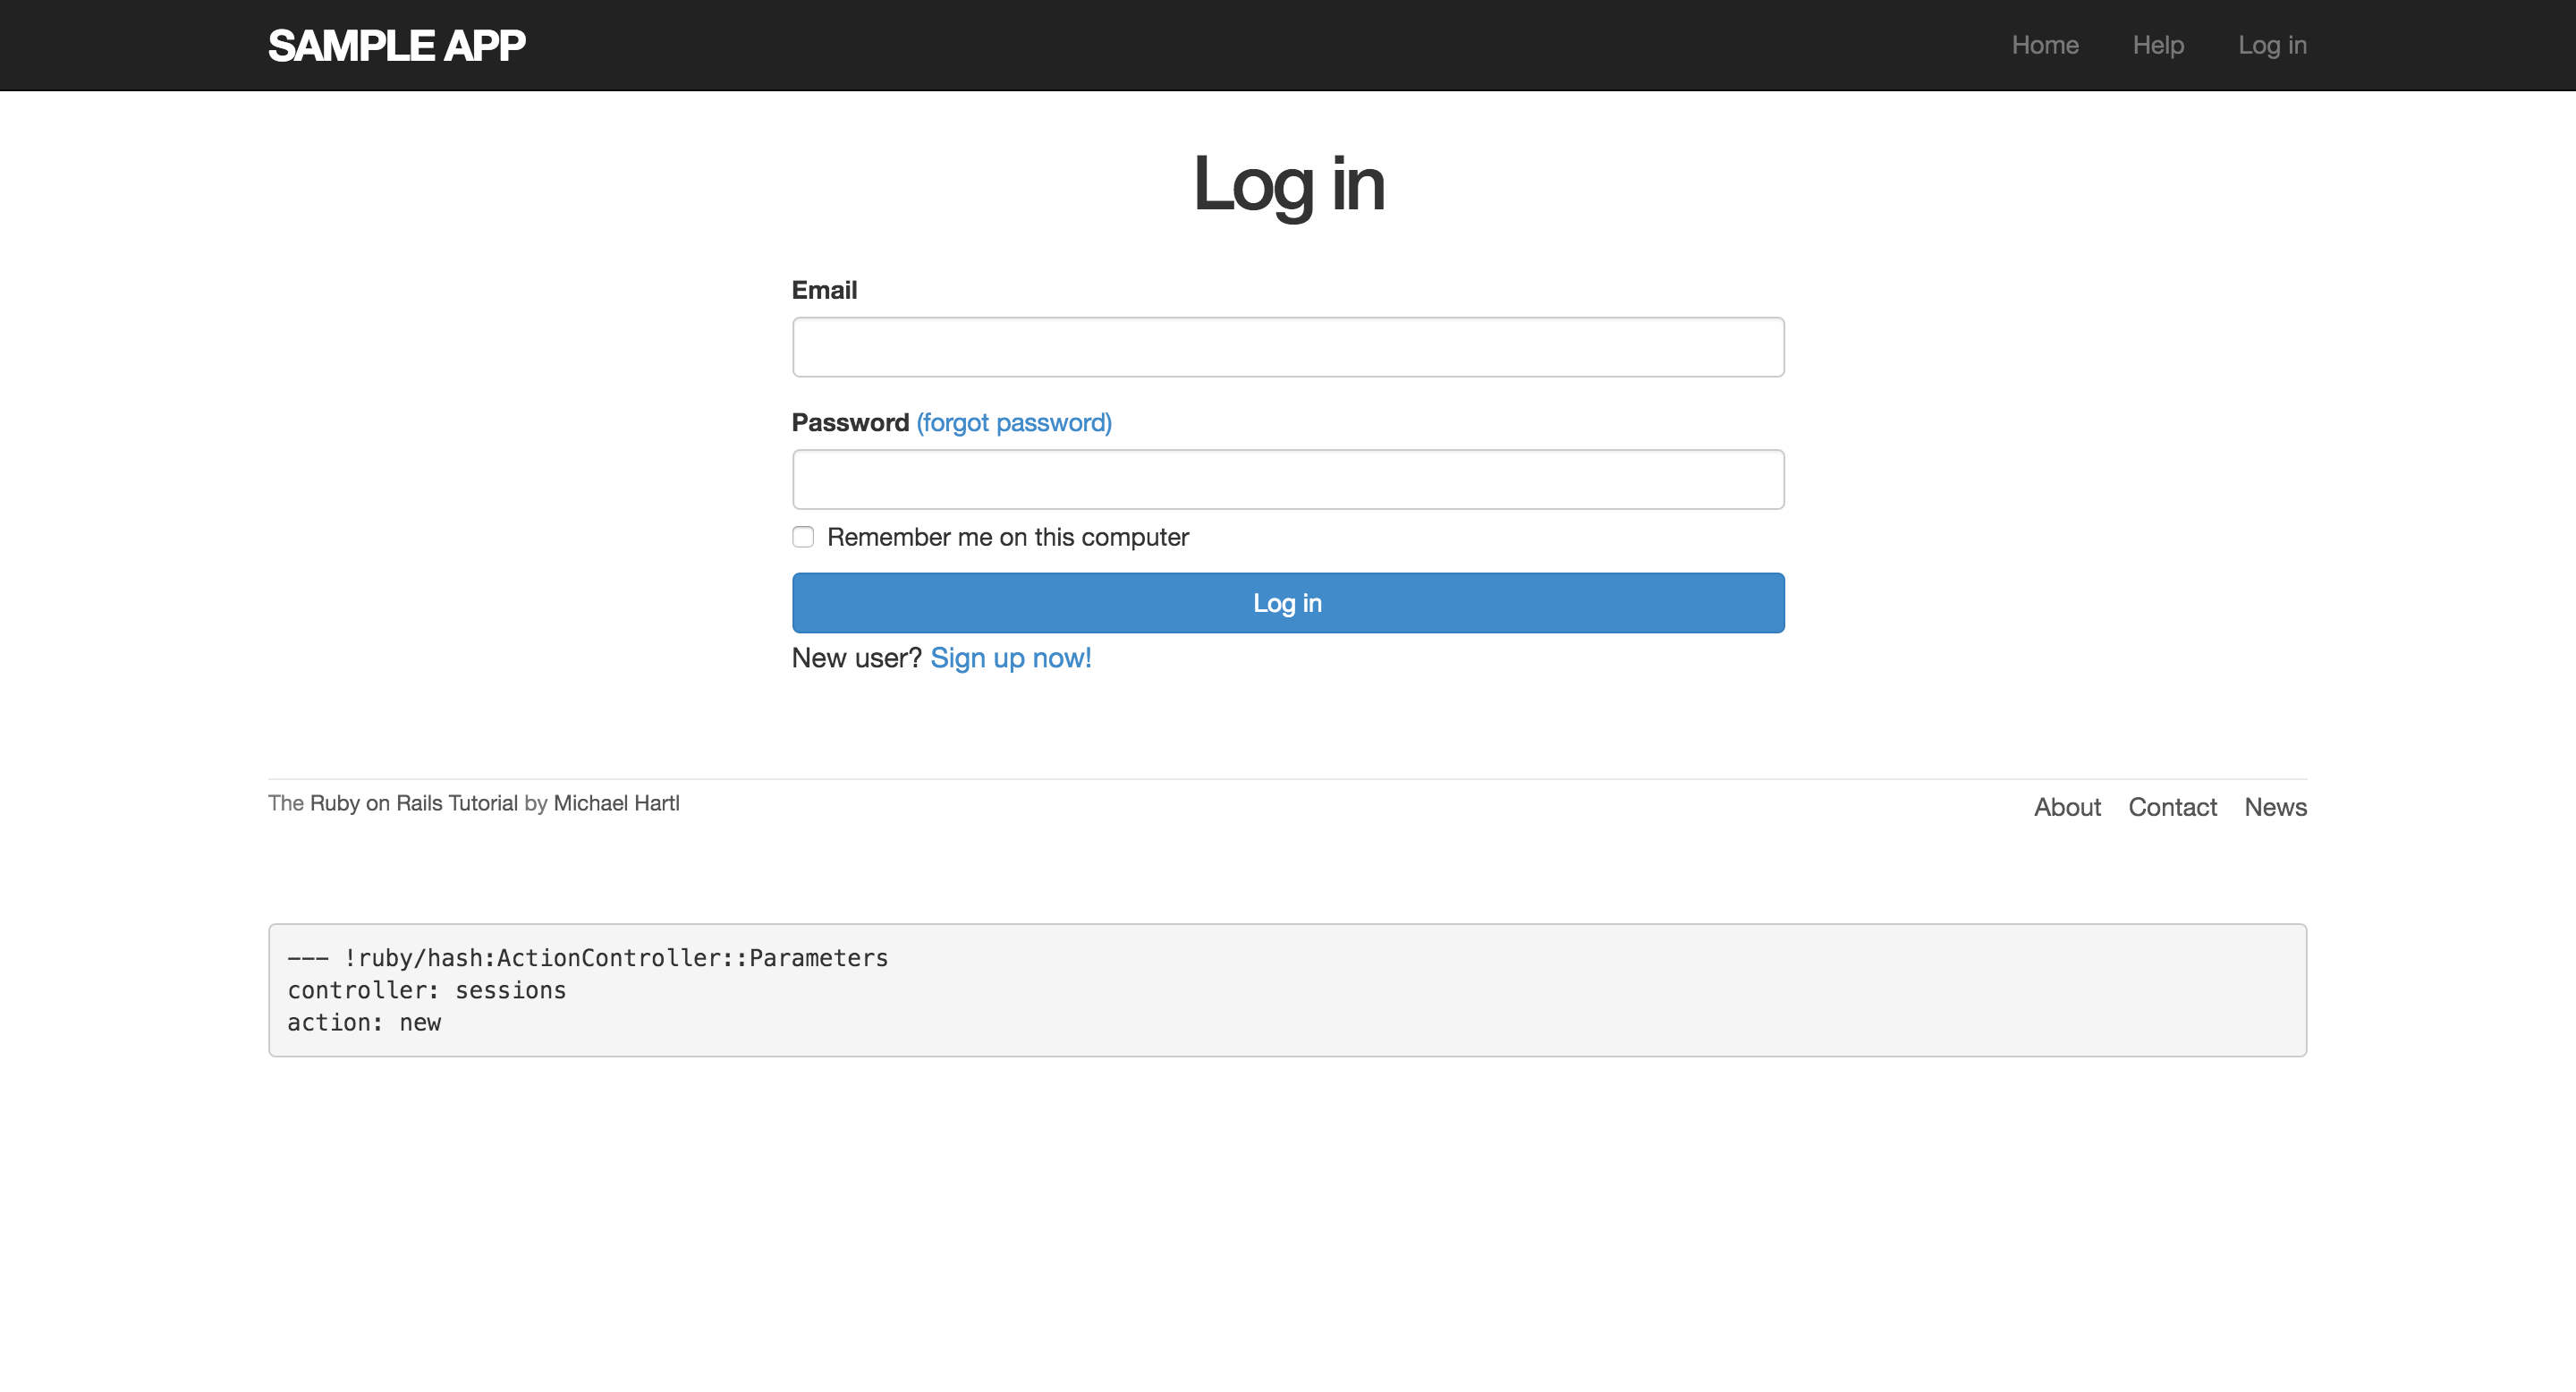Open the Help navigation link
This screenshot has height=1392, width=2576.
pos(2157,45)
